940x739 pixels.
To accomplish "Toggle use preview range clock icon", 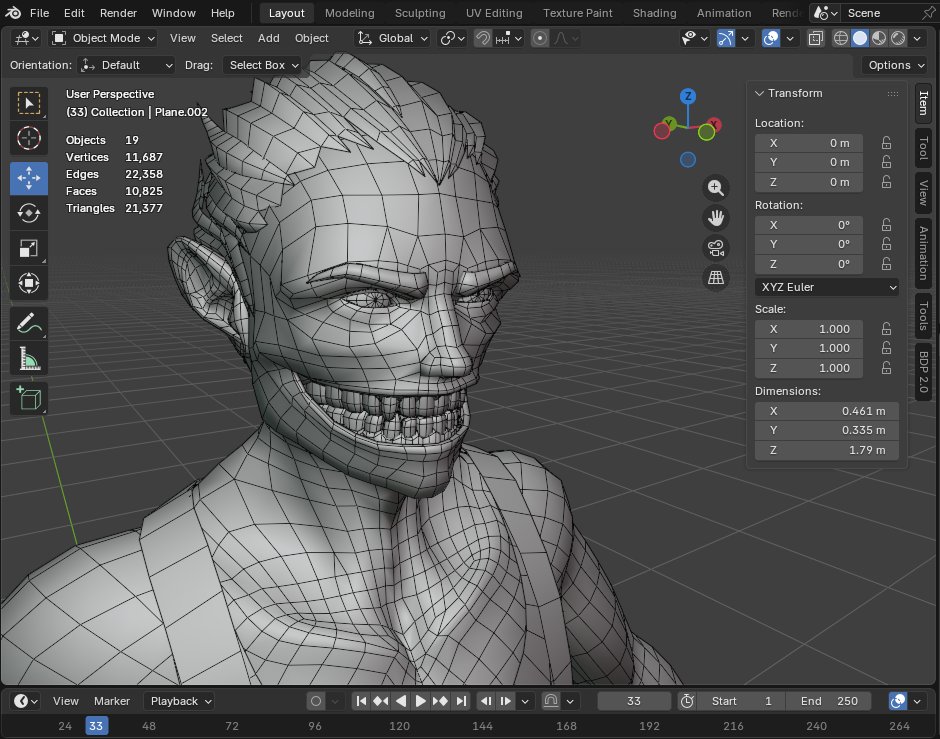I will pos(688,701).
